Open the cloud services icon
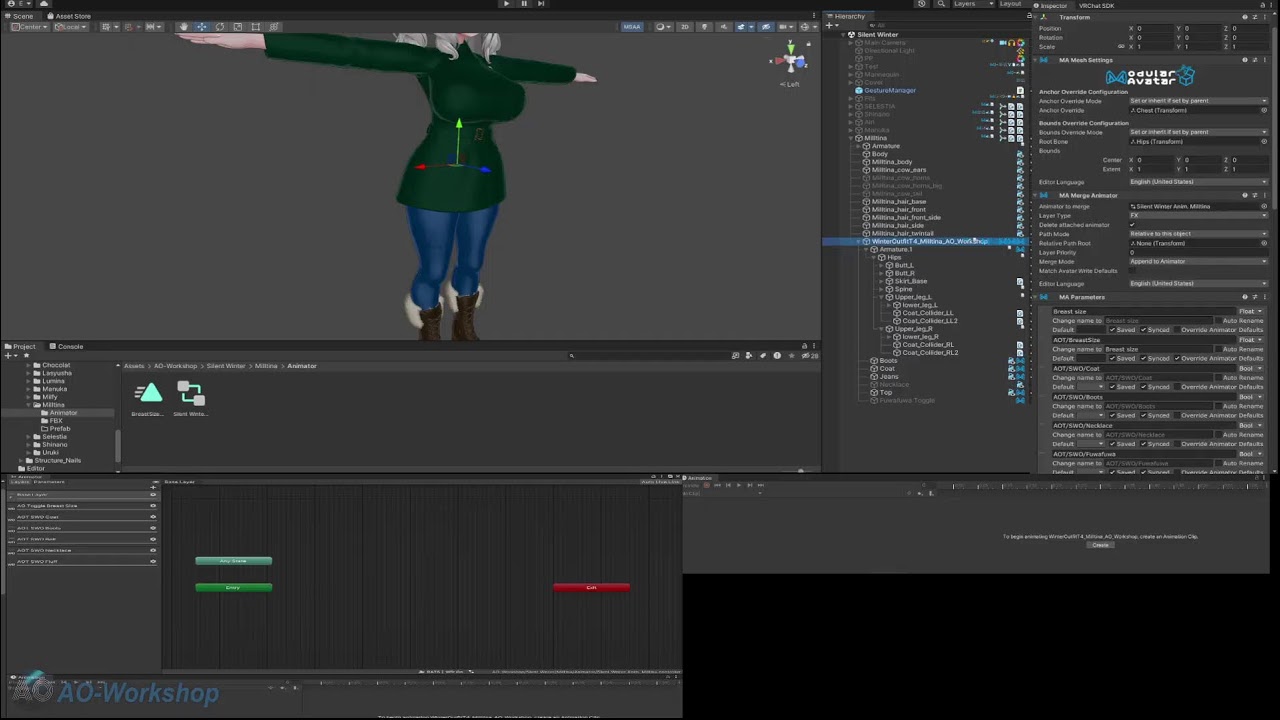This screenshot has width=1280, height=720. (x=43, y=4)
